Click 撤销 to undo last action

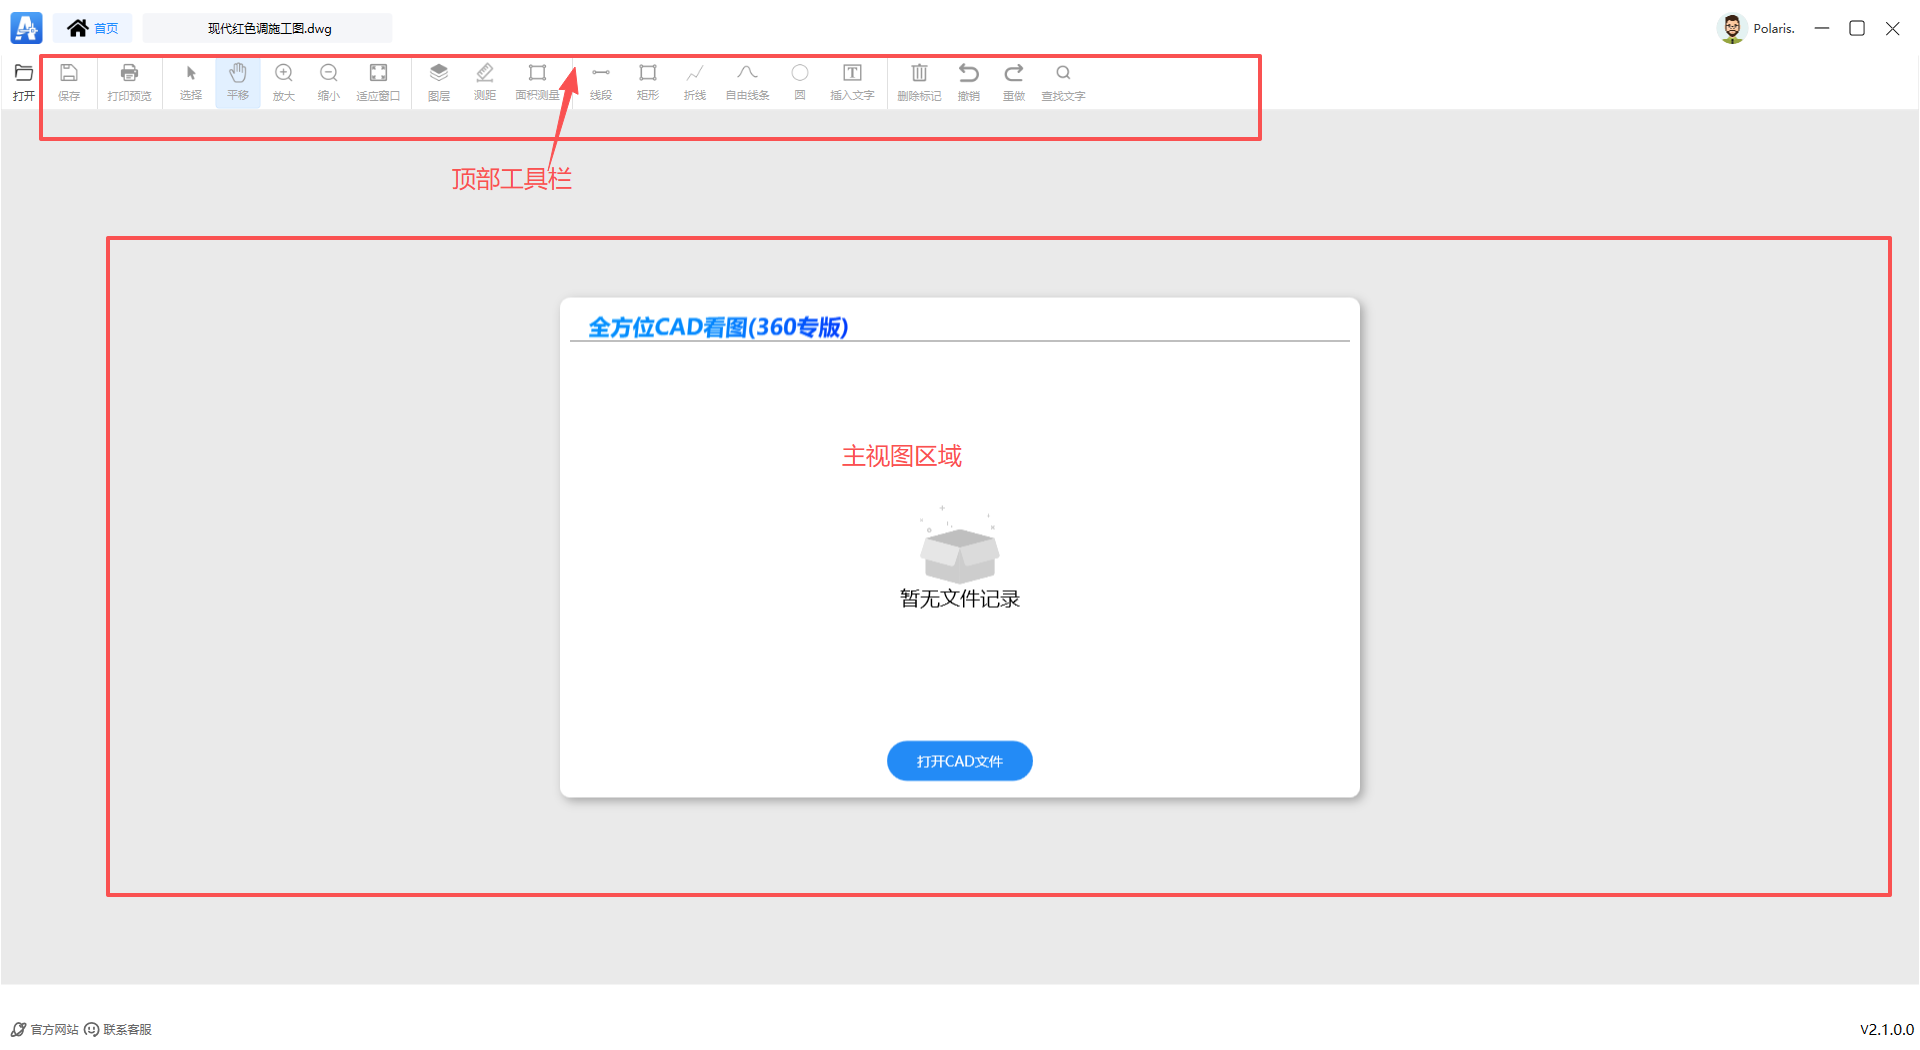[x=967, y=82]
